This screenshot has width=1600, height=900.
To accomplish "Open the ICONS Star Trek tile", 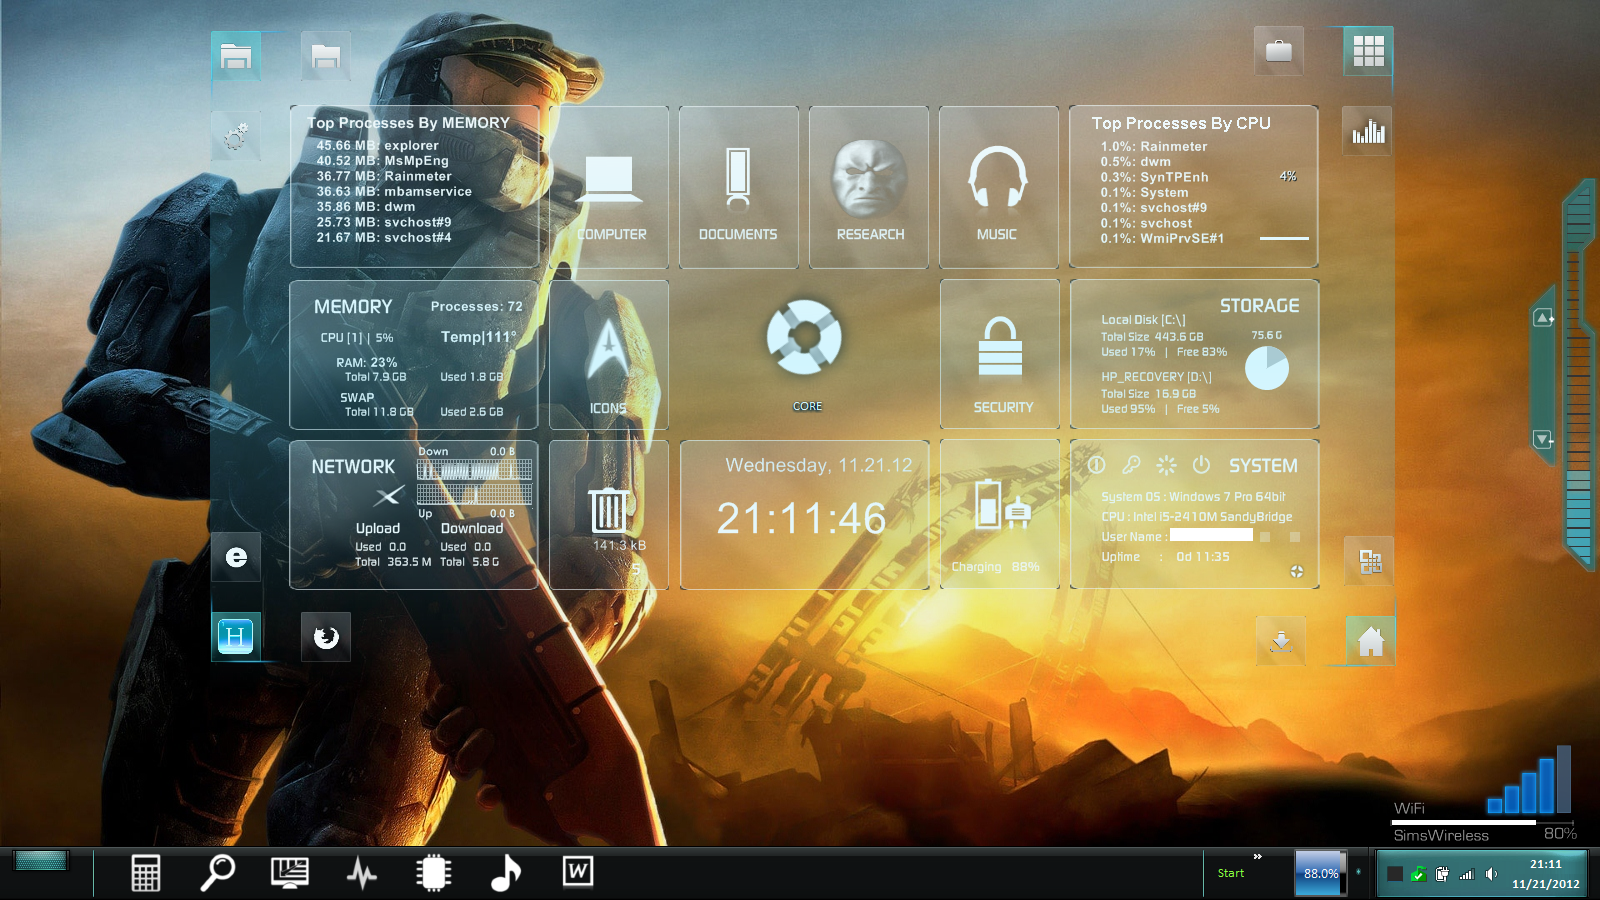I will [x=609, y=355].
